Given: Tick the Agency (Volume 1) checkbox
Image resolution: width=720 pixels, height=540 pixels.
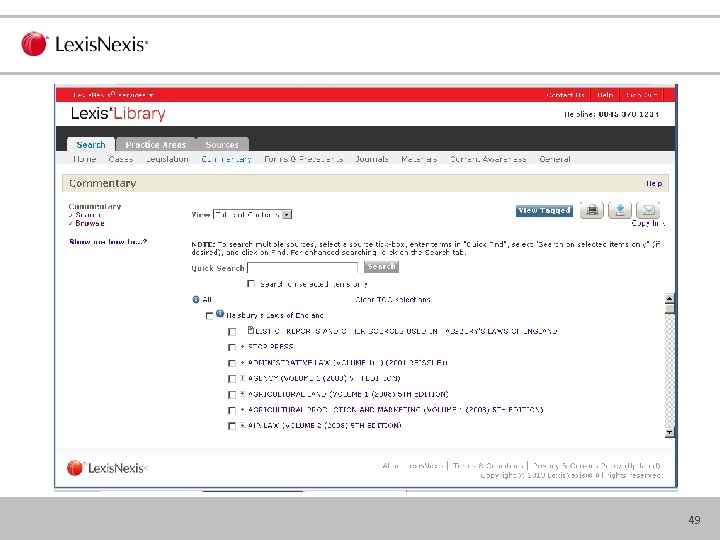Looking at the screenshot, I should (232, 379).
